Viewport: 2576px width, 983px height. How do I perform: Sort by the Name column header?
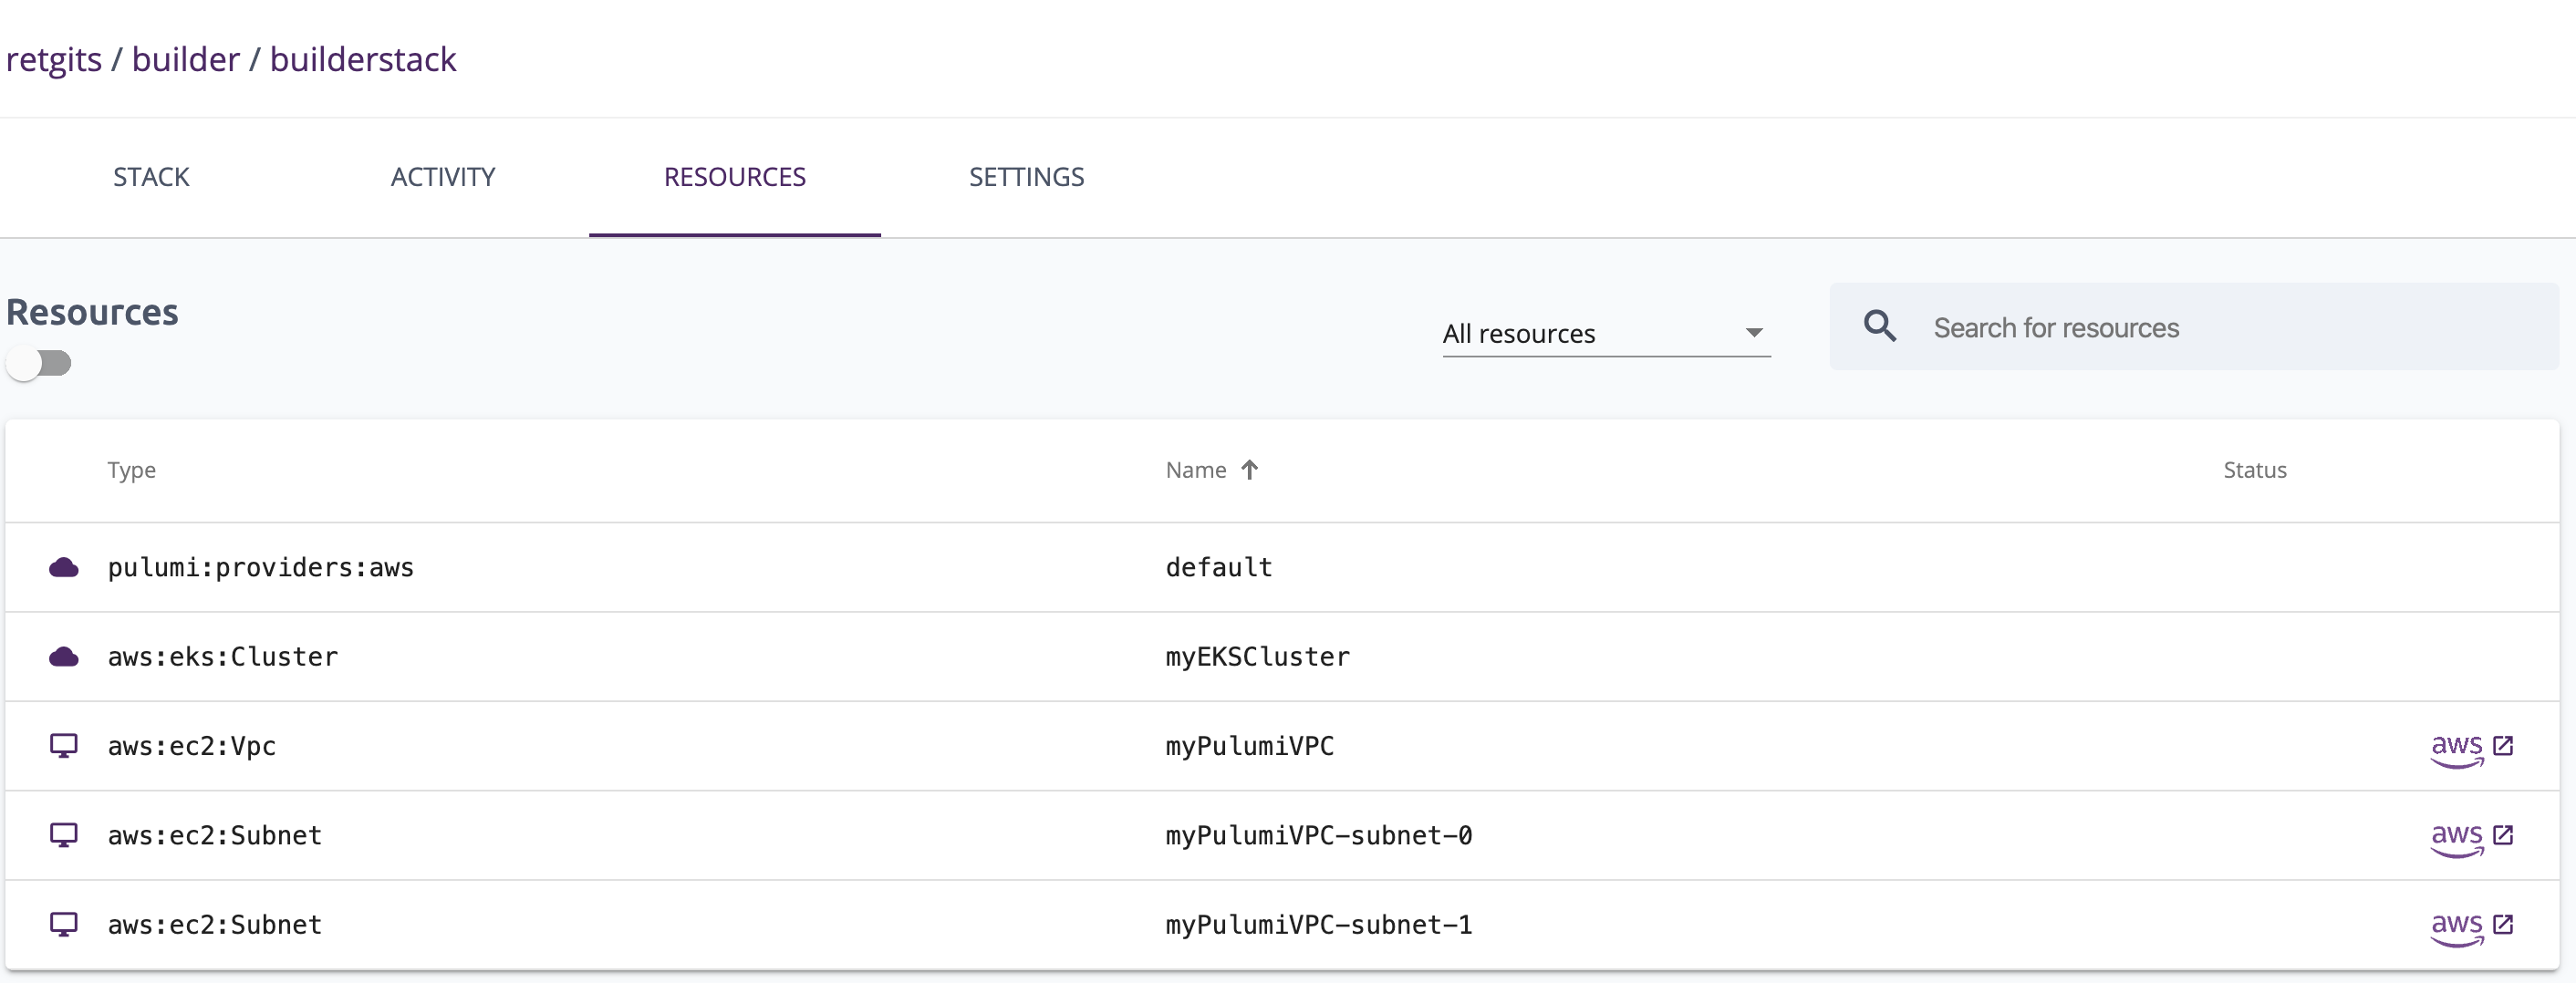(x=1196, y=470)
